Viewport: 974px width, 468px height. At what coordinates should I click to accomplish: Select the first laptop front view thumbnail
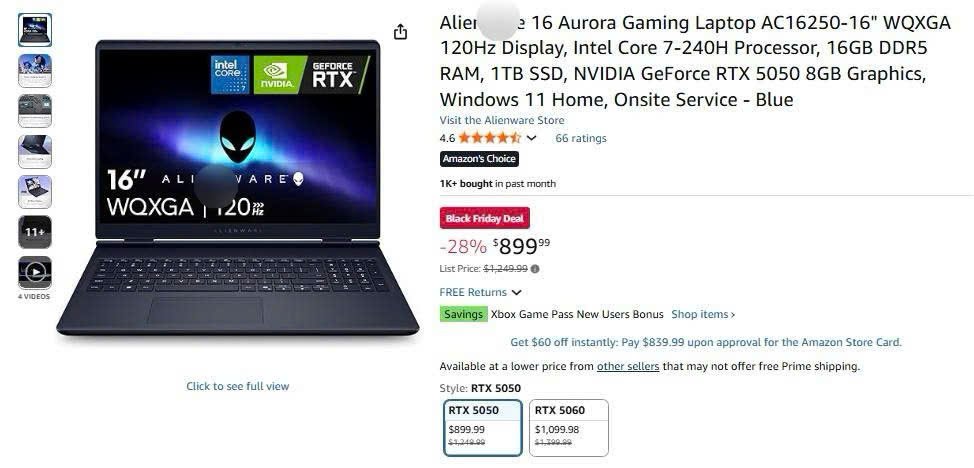coord(35,30)
